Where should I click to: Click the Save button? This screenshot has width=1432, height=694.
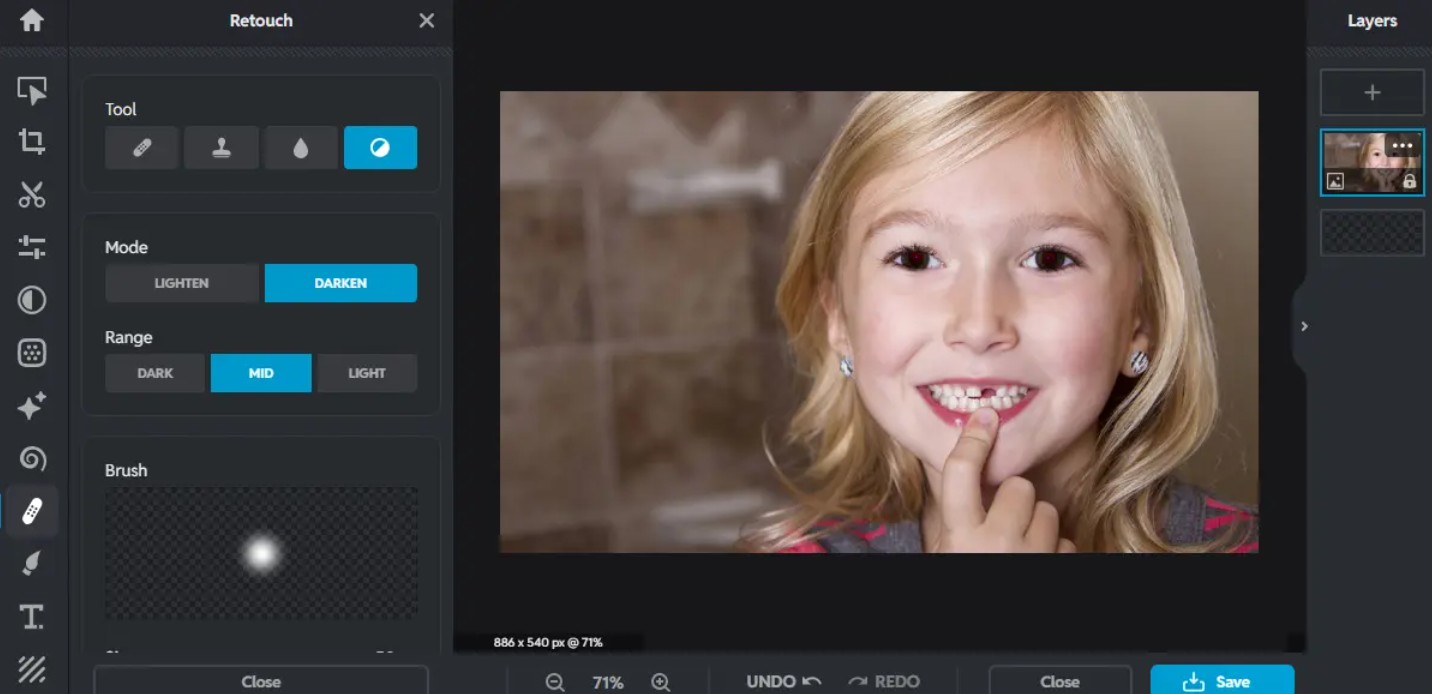tap(1222, 681)
